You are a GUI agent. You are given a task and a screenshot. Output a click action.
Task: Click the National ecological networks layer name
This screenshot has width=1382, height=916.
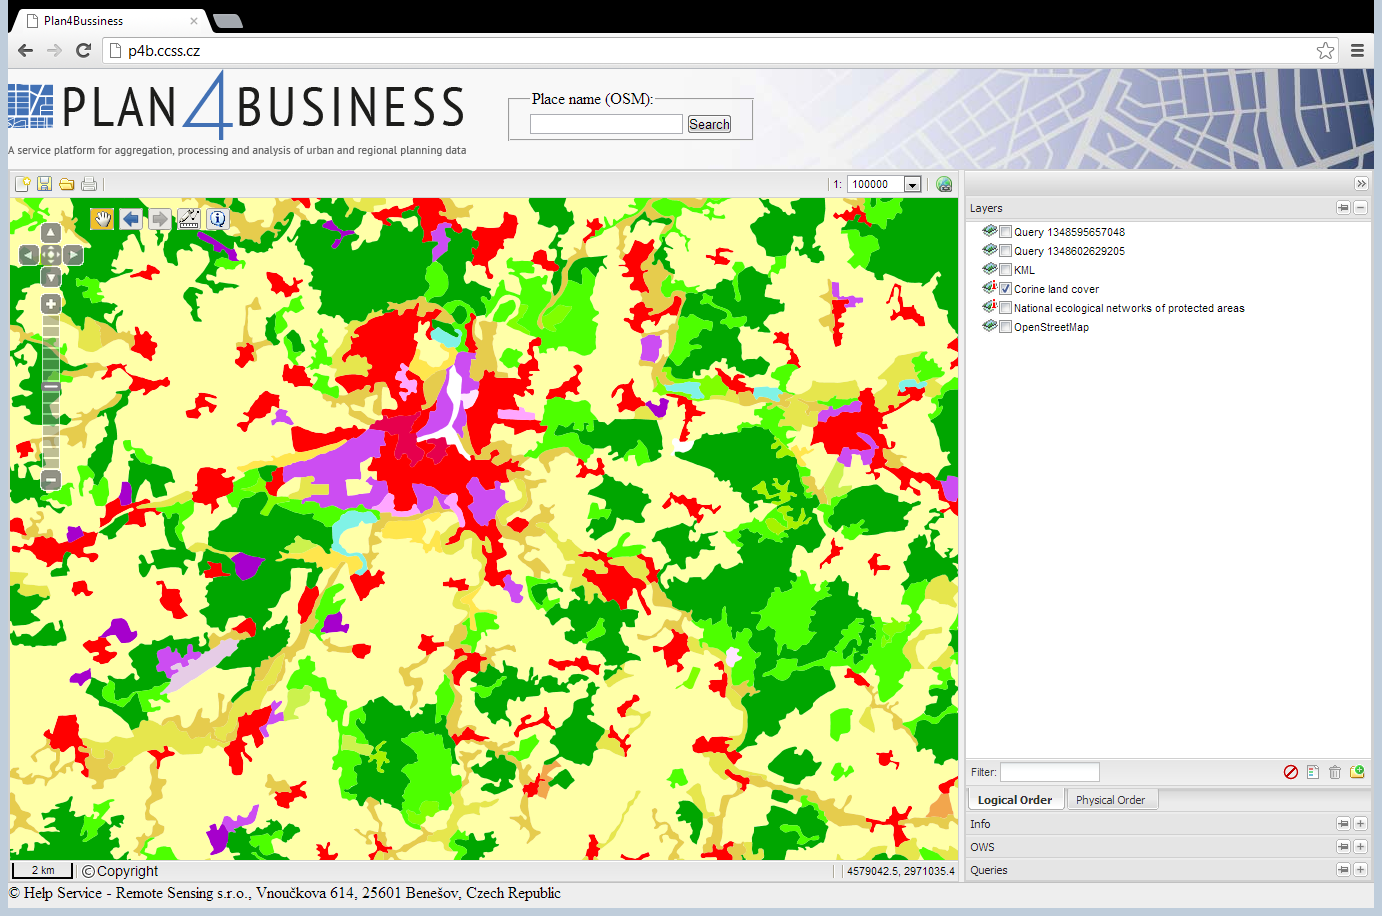pyautogui.click(x=1129, y=308)
